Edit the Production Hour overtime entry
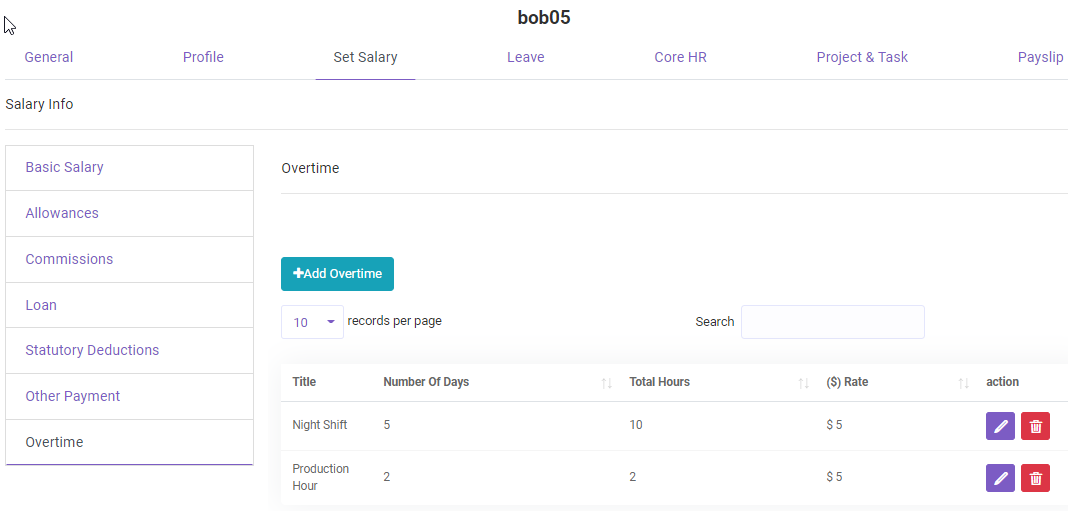 tap(1000, 478)
